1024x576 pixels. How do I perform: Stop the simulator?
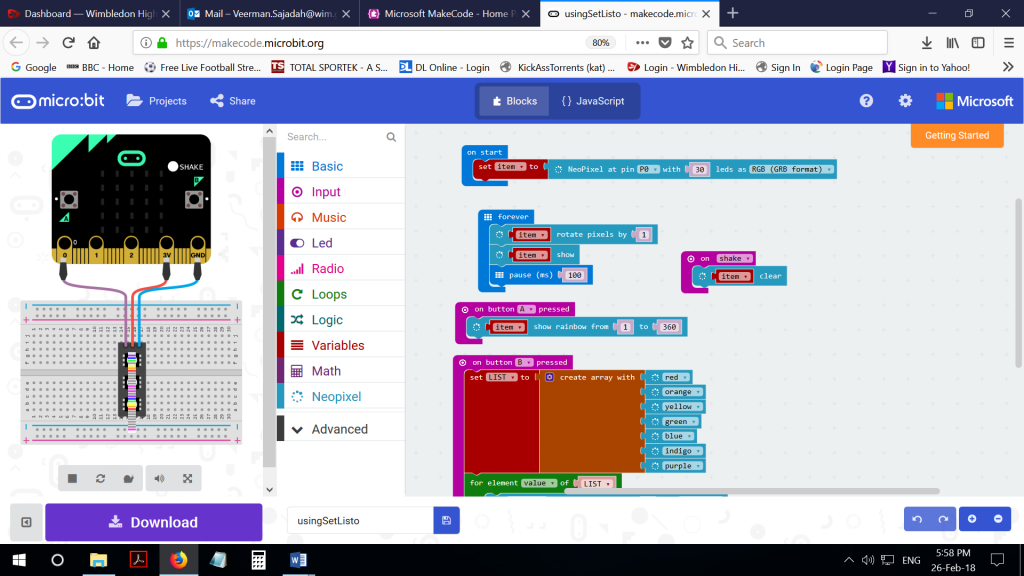click(72, 479)
